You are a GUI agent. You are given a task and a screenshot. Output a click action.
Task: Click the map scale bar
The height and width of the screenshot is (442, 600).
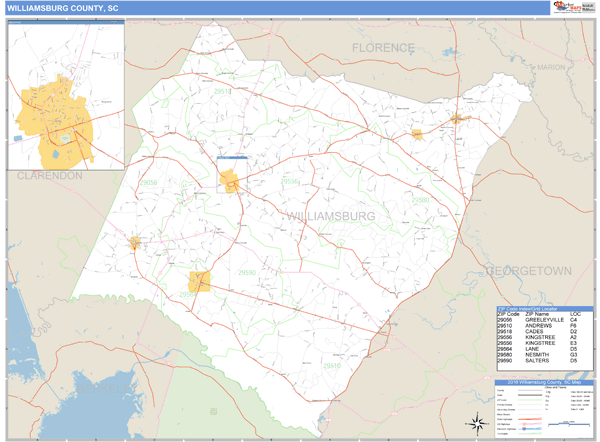[x=569, y=424]
